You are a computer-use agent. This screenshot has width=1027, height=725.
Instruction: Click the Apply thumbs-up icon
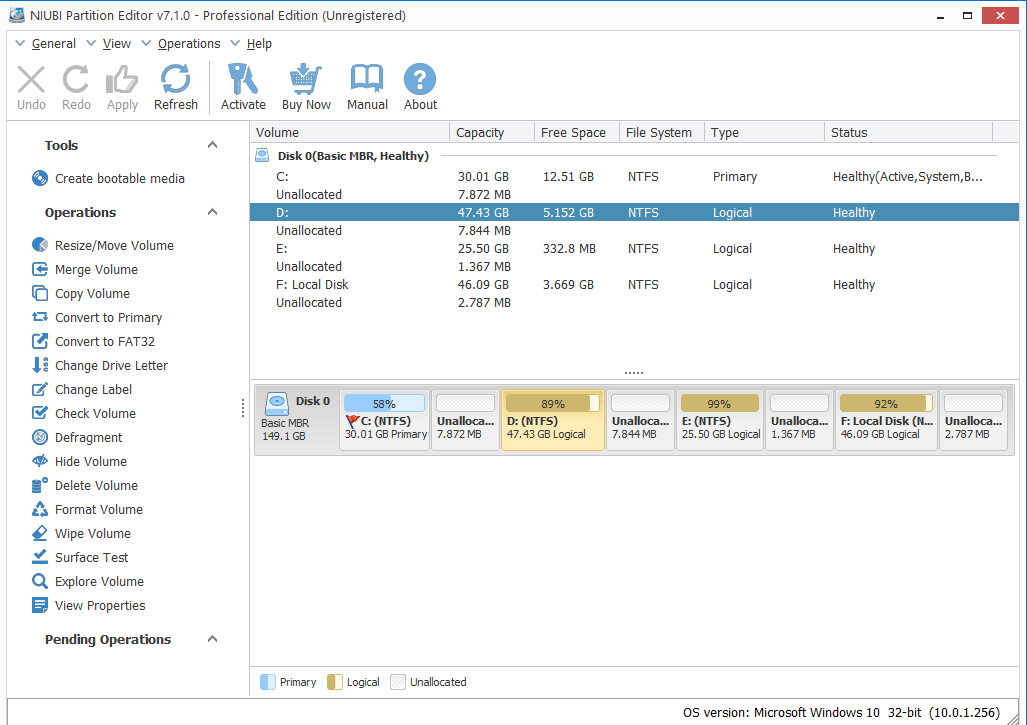122,79
